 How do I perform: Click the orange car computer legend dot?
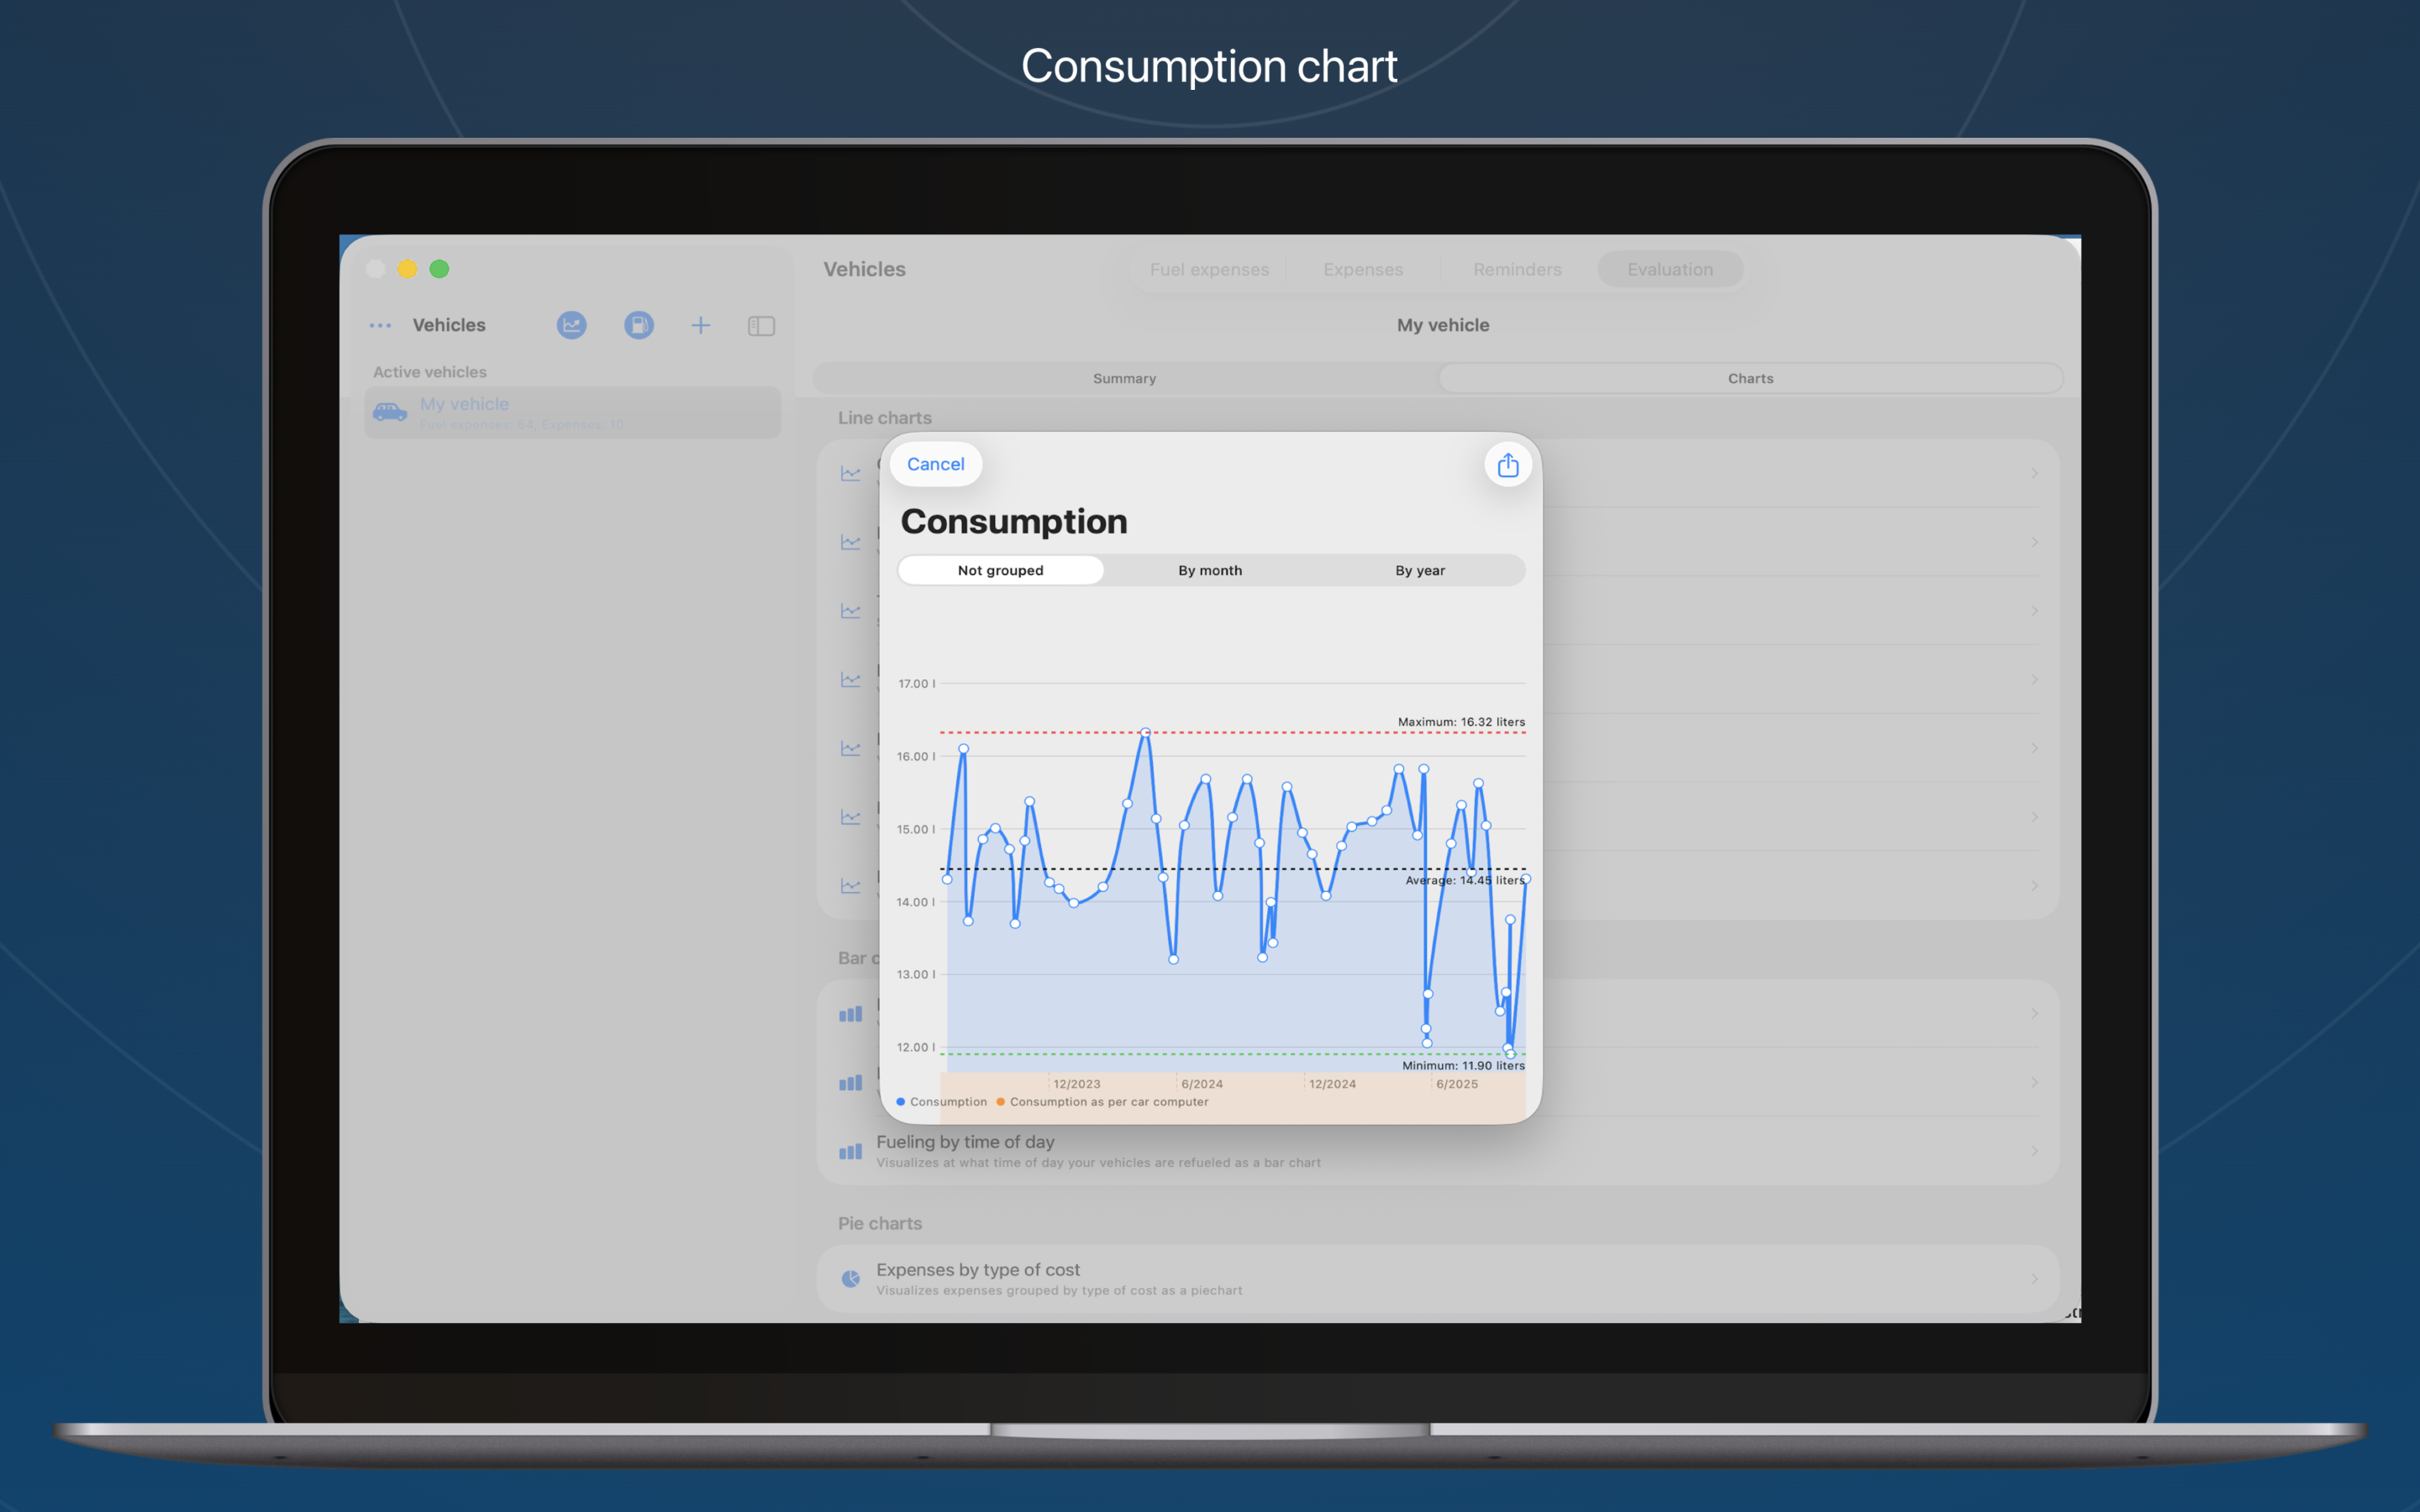1000,1102
